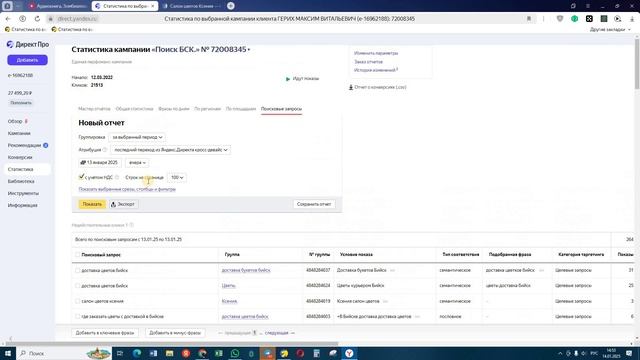Click browser back arrow button
The height and width of the screenshot is (360, 640).
tap(8, 19)
